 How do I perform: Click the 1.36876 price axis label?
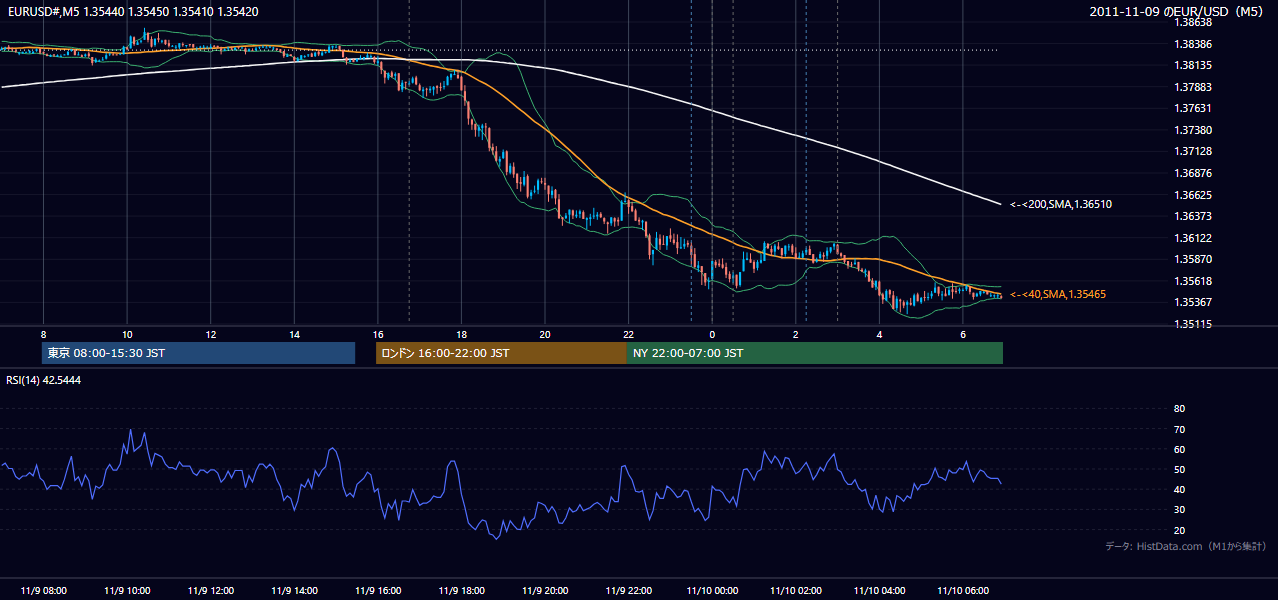point(1193,173)
